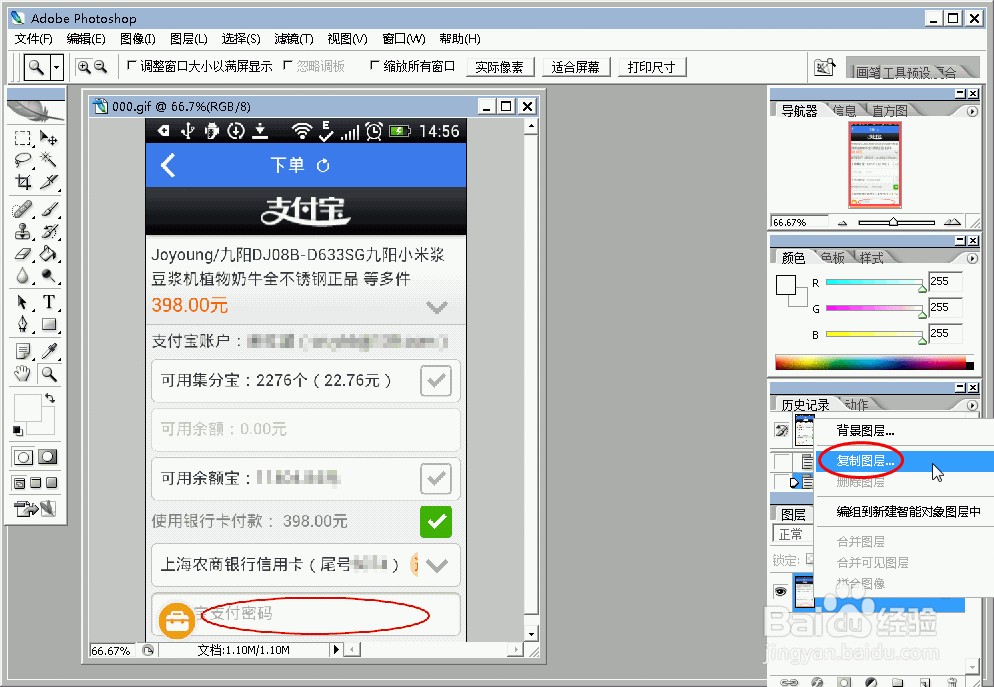
Task: Switch to full screen with menu bar
Action: pos(36,483)
